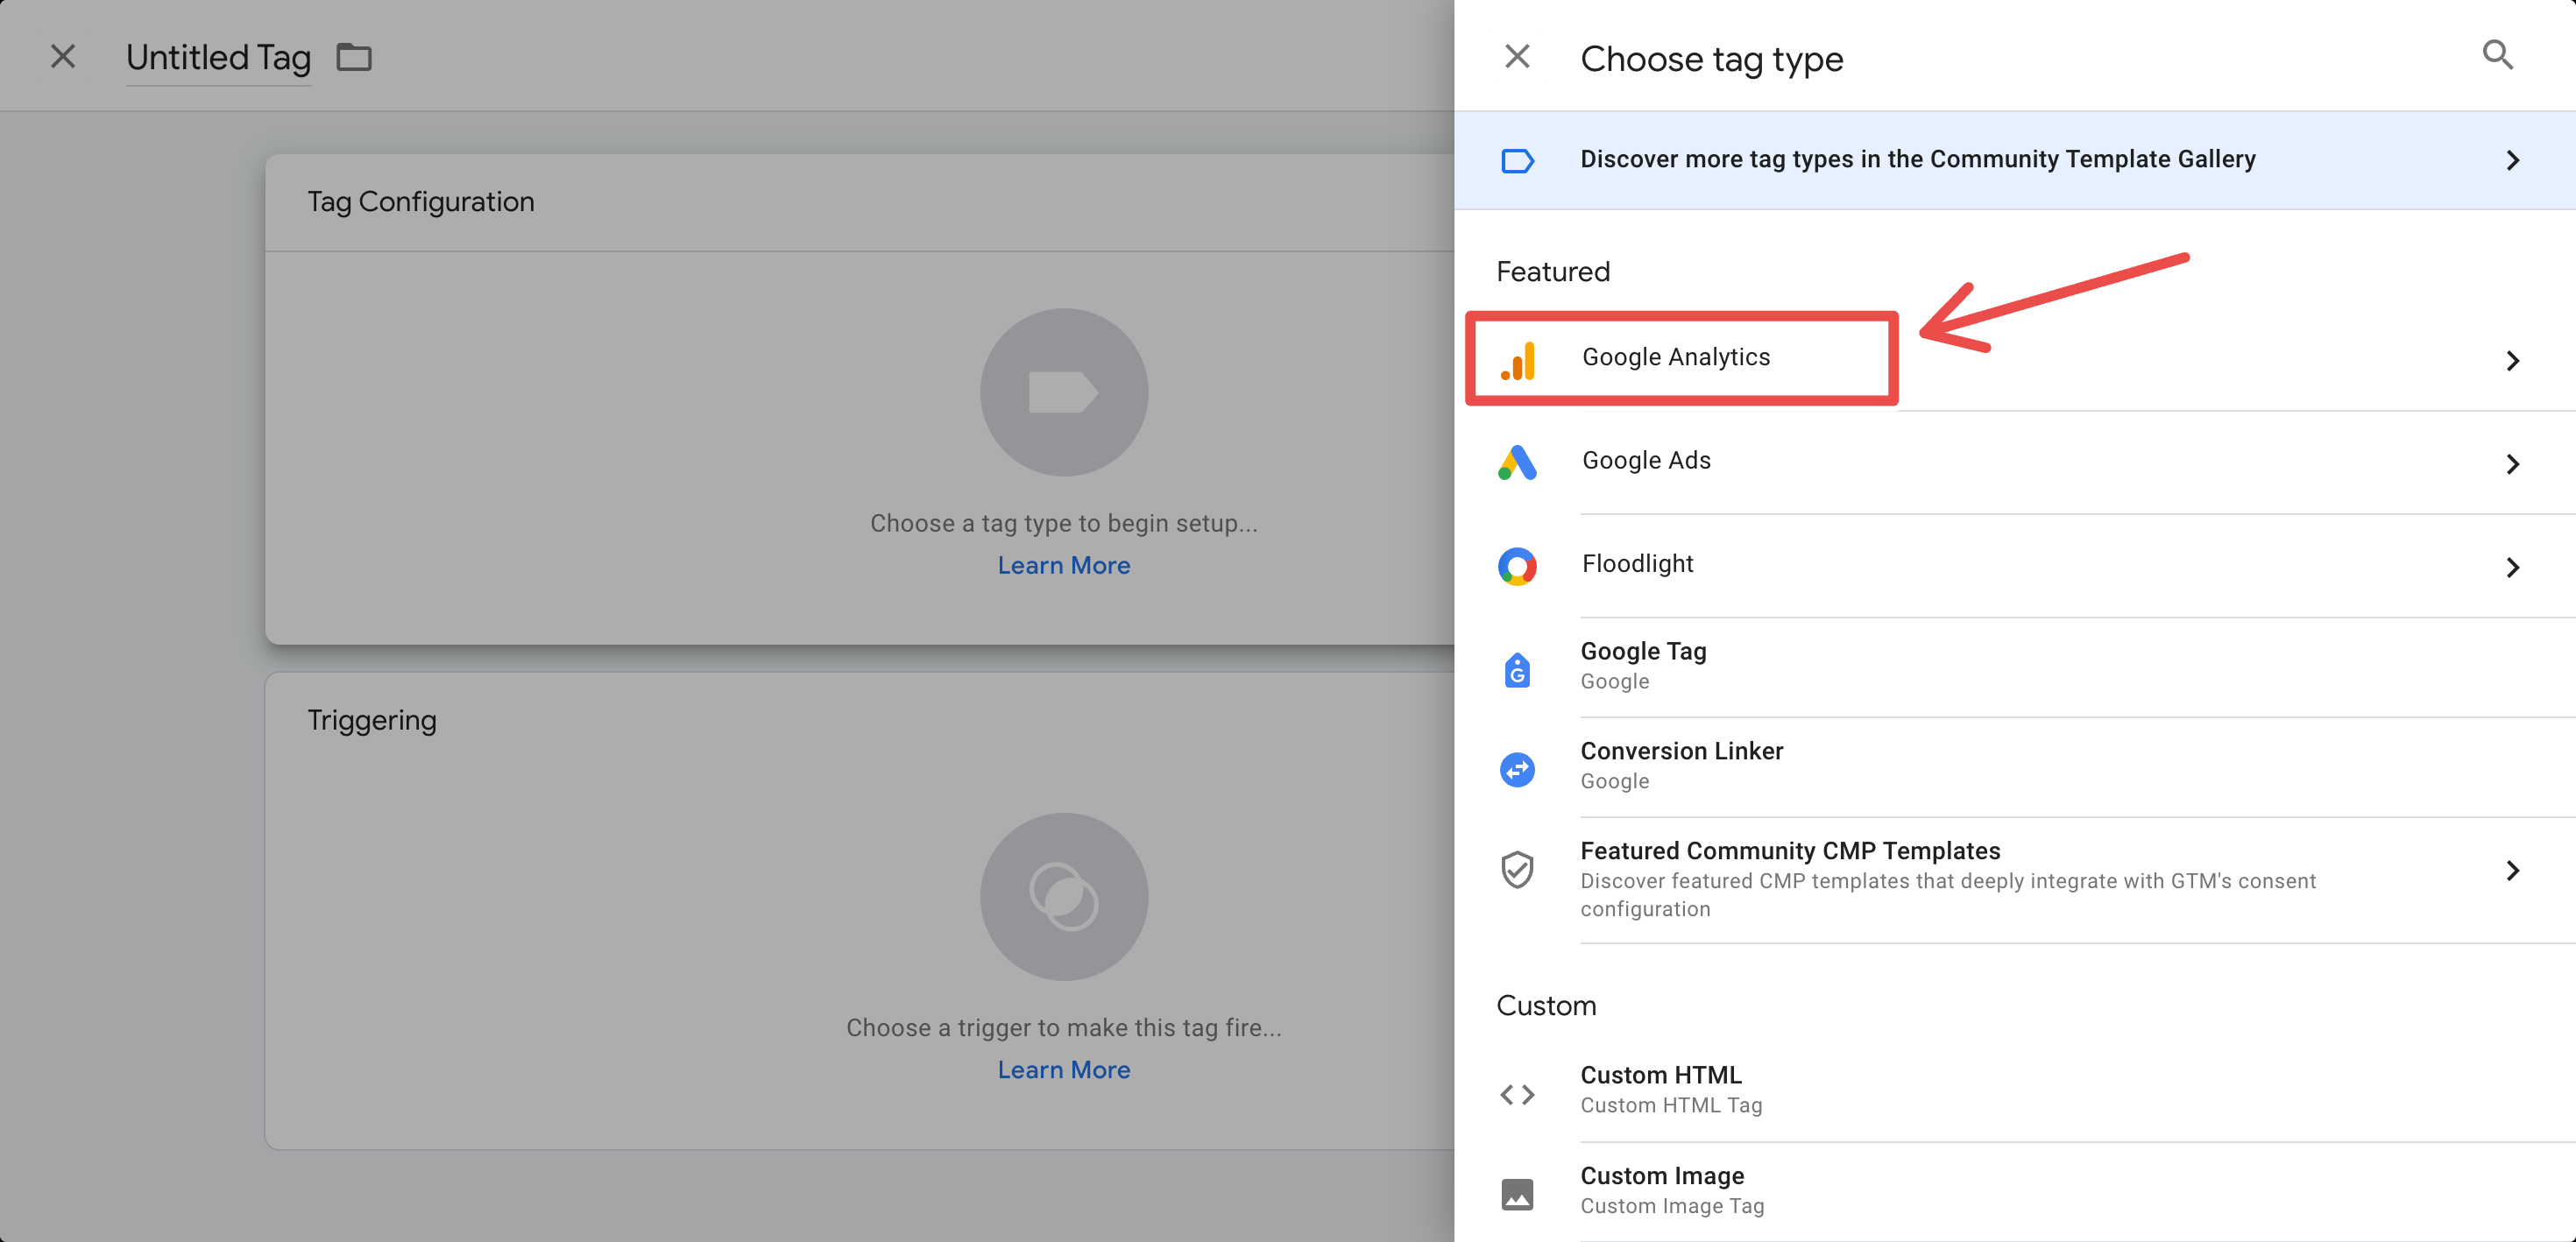Select Custom Image tag type
Image resolution: width=2576 pixels, height=1242 pixels.
2015,1192
